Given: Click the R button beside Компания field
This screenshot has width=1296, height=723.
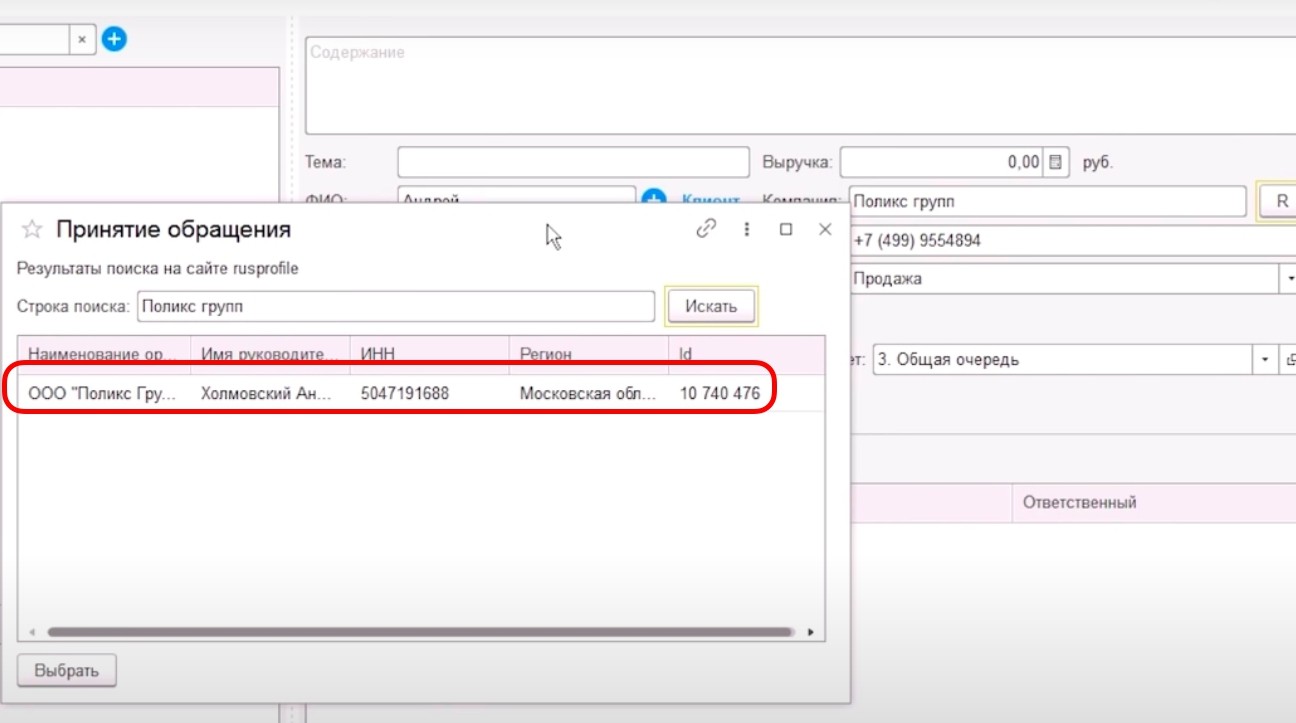Looking at the screenshot, I should tap(1281, 201).
